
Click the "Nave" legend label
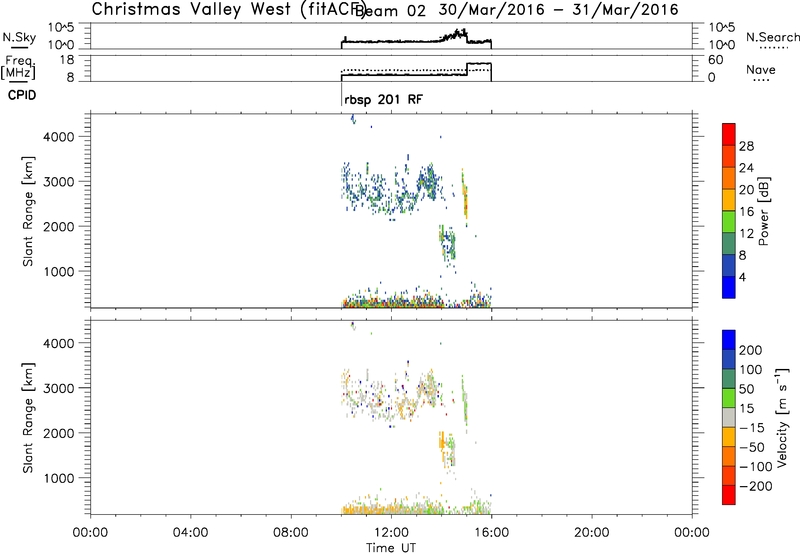coord(761,69)
